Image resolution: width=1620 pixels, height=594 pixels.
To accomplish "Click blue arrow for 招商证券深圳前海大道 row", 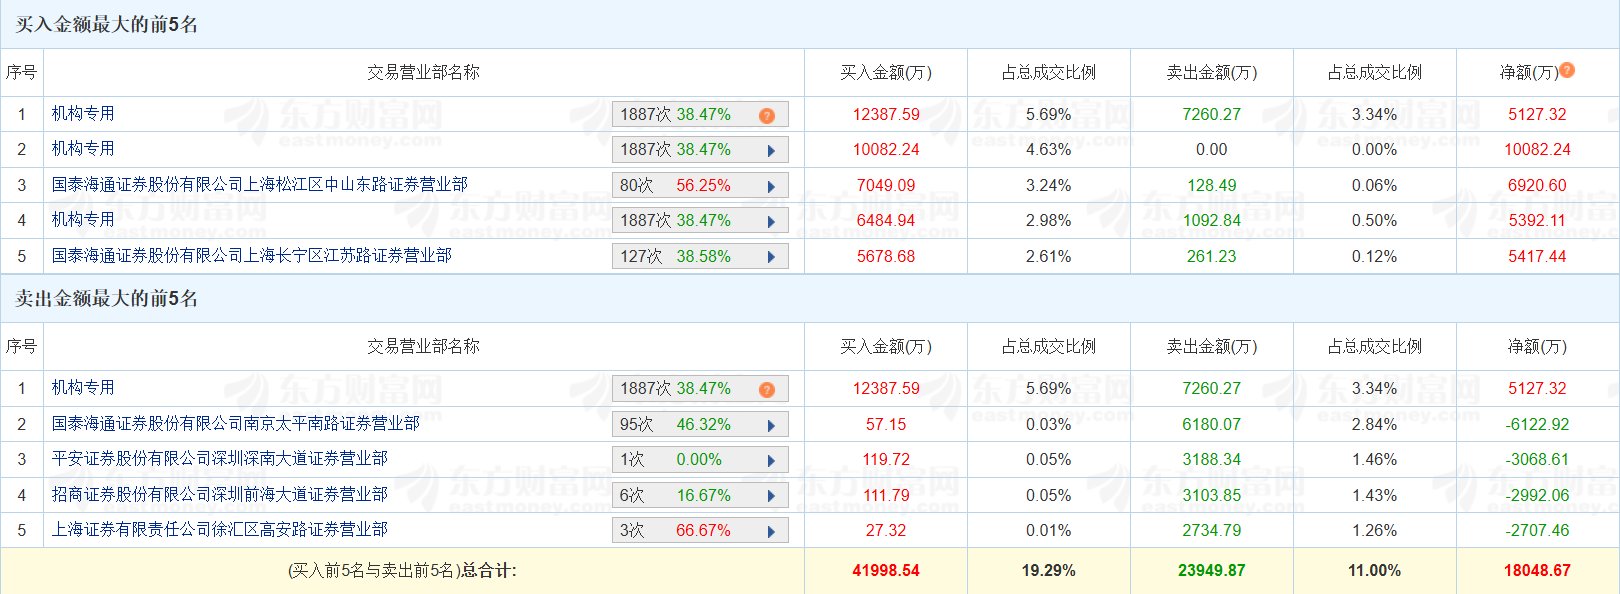I will click(771, 496).
